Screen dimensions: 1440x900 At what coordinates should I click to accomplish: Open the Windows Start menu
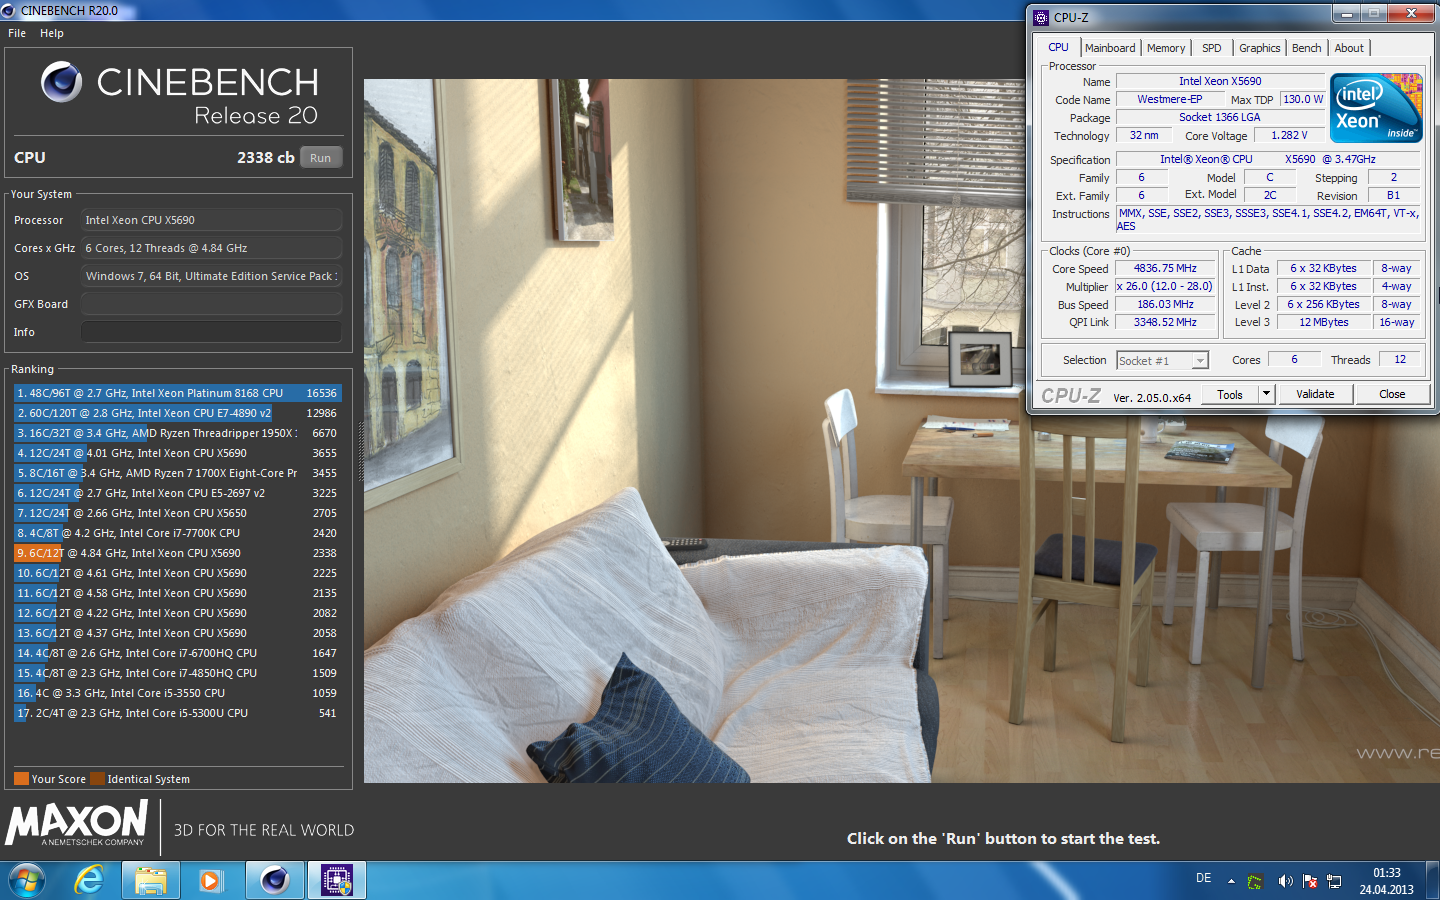[x=27, y=881]
